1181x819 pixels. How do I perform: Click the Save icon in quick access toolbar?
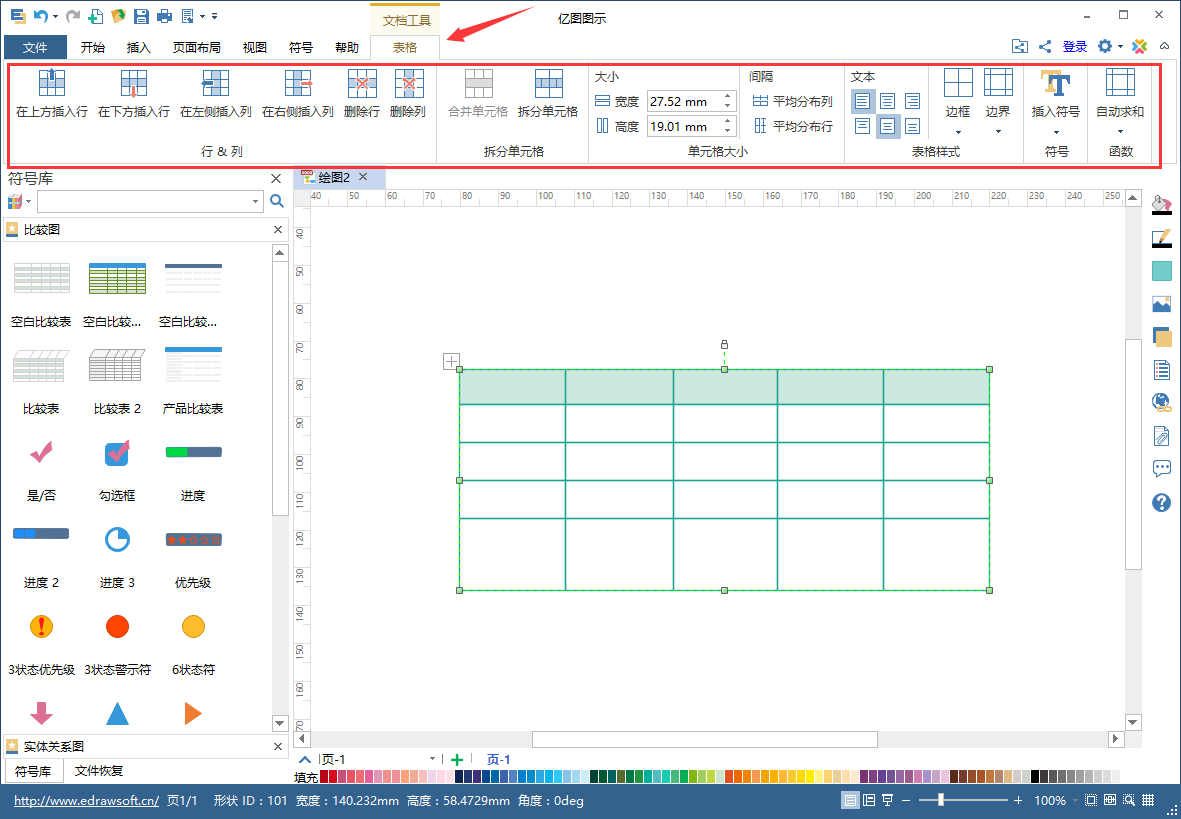pos(141,16)
